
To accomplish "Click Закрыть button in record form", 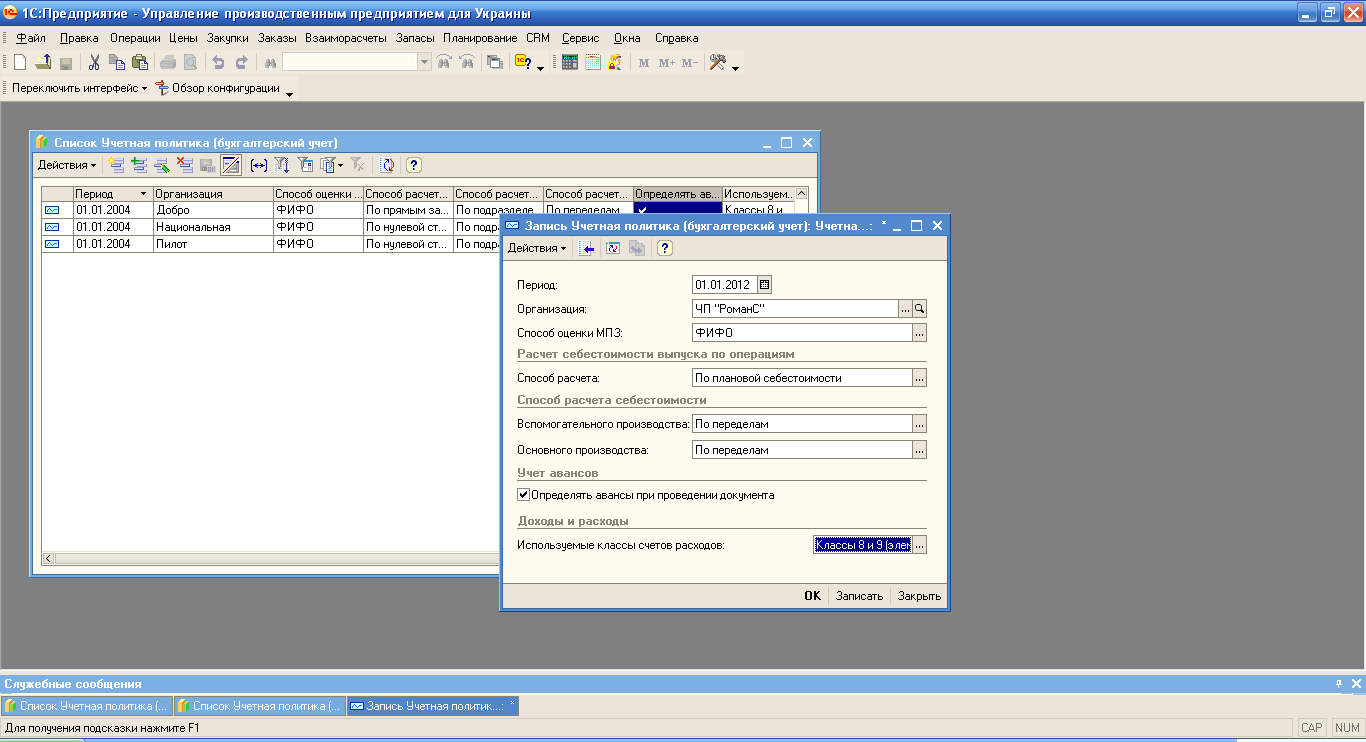I will (919, 596).
